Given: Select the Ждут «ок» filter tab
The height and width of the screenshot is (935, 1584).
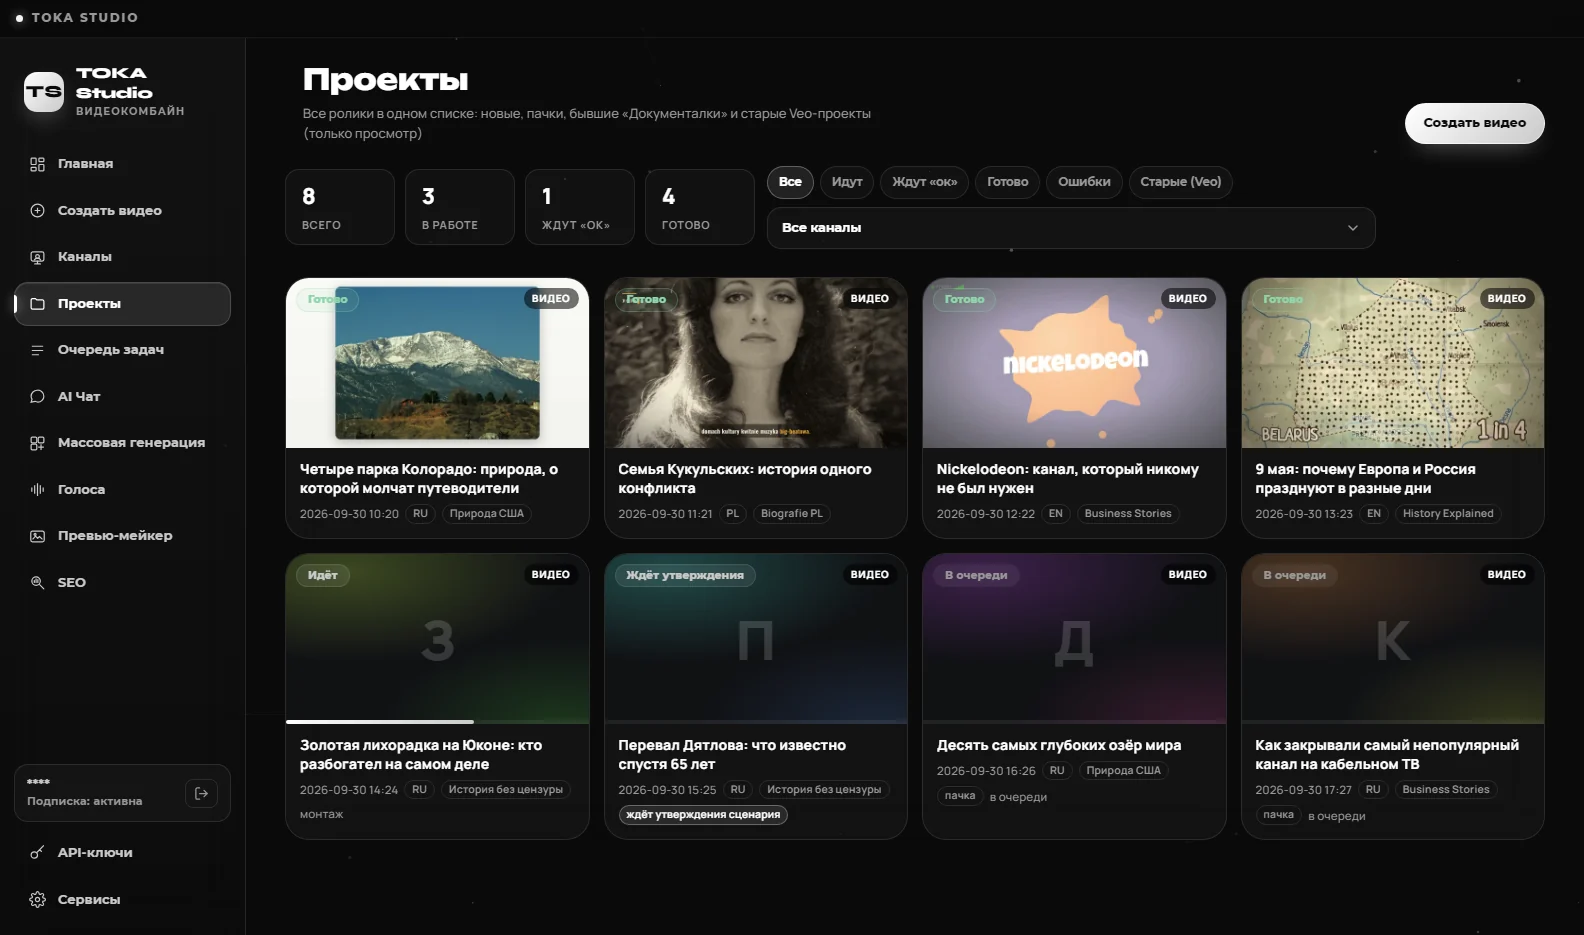Looking at the screenshot, I should point(924,182).
